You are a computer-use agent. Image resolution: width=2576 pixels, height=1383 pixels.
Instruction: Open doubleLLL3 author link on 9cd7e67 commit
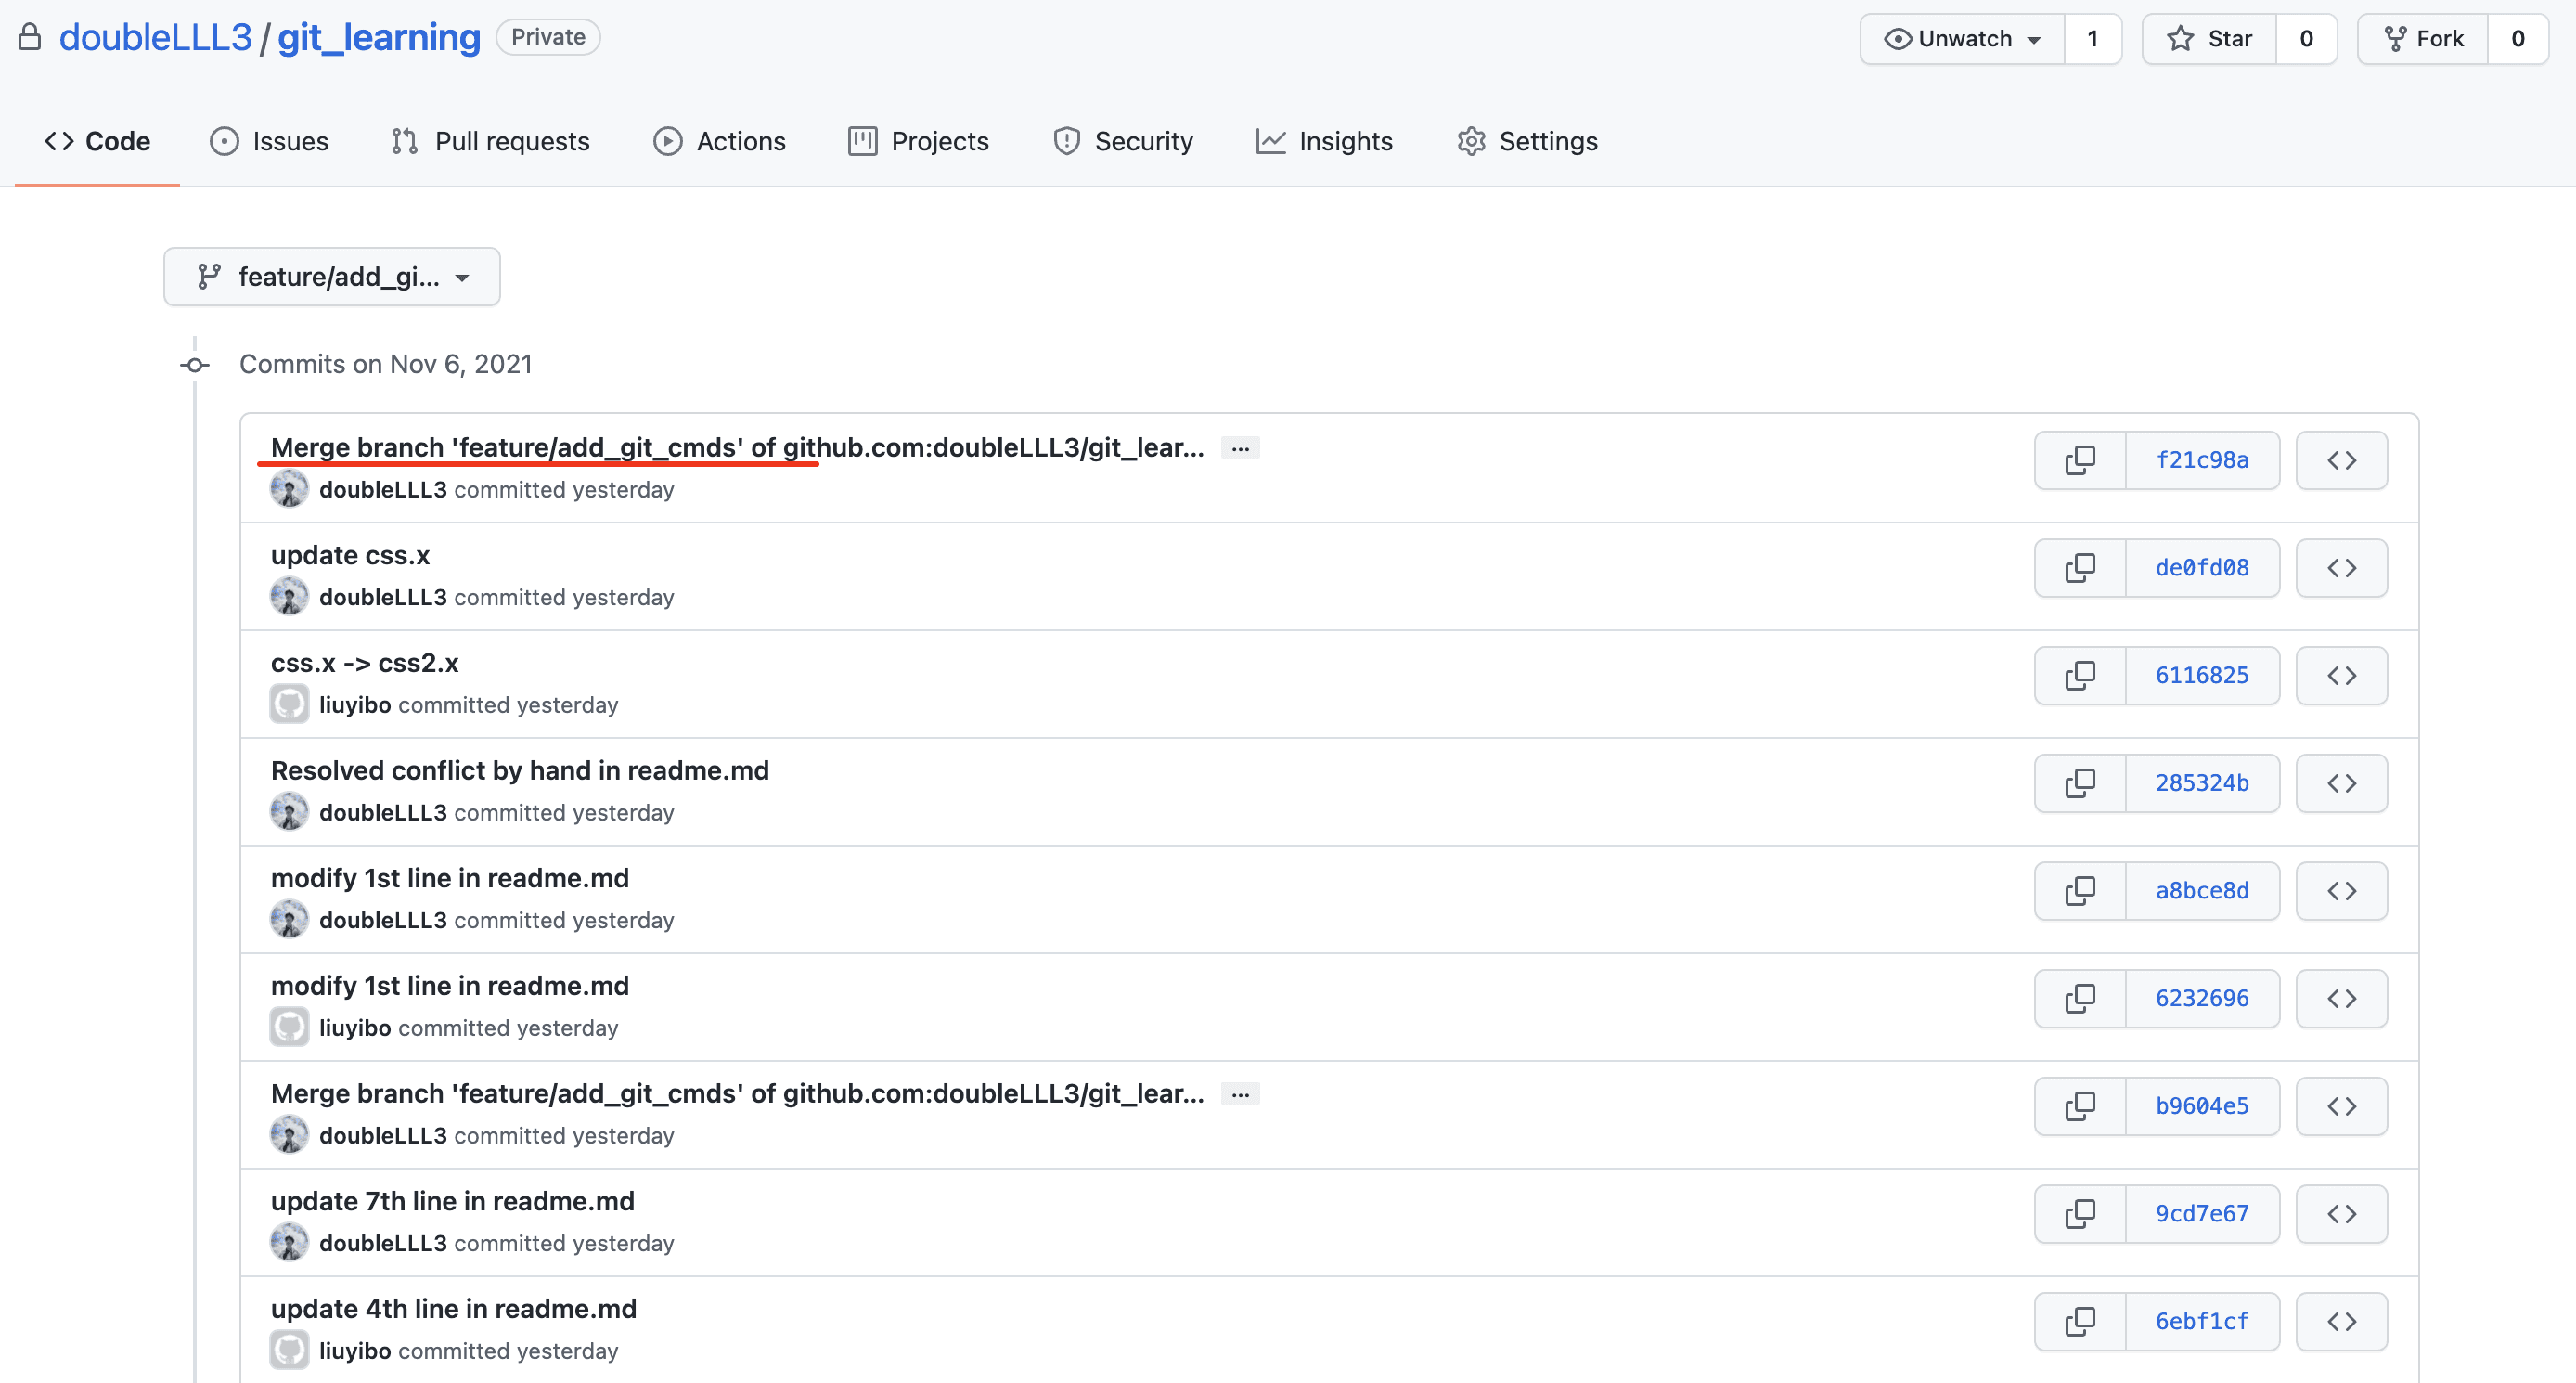click(x=383, y=1243)
